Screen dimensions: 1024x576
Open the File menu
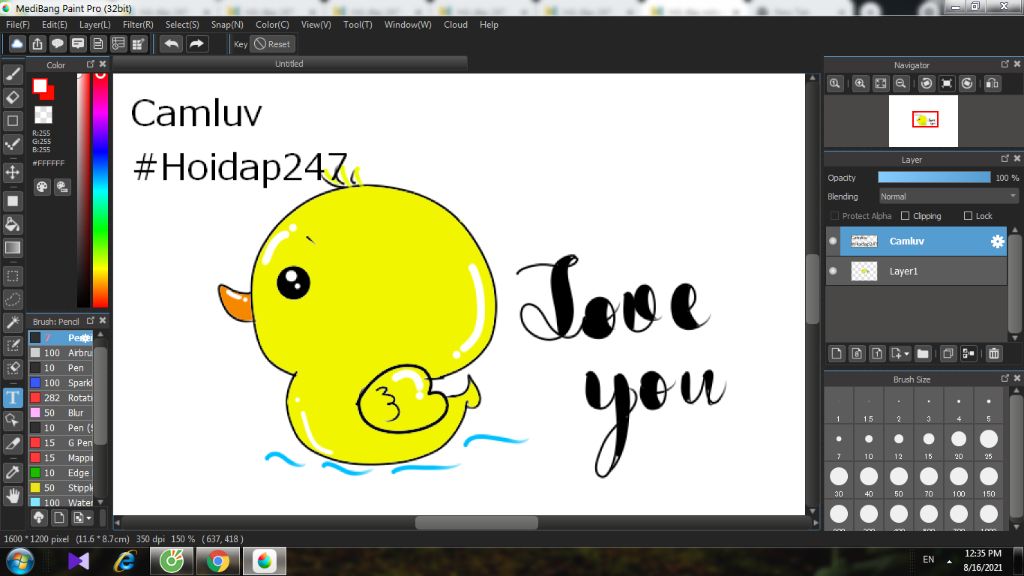coord(18,25)
